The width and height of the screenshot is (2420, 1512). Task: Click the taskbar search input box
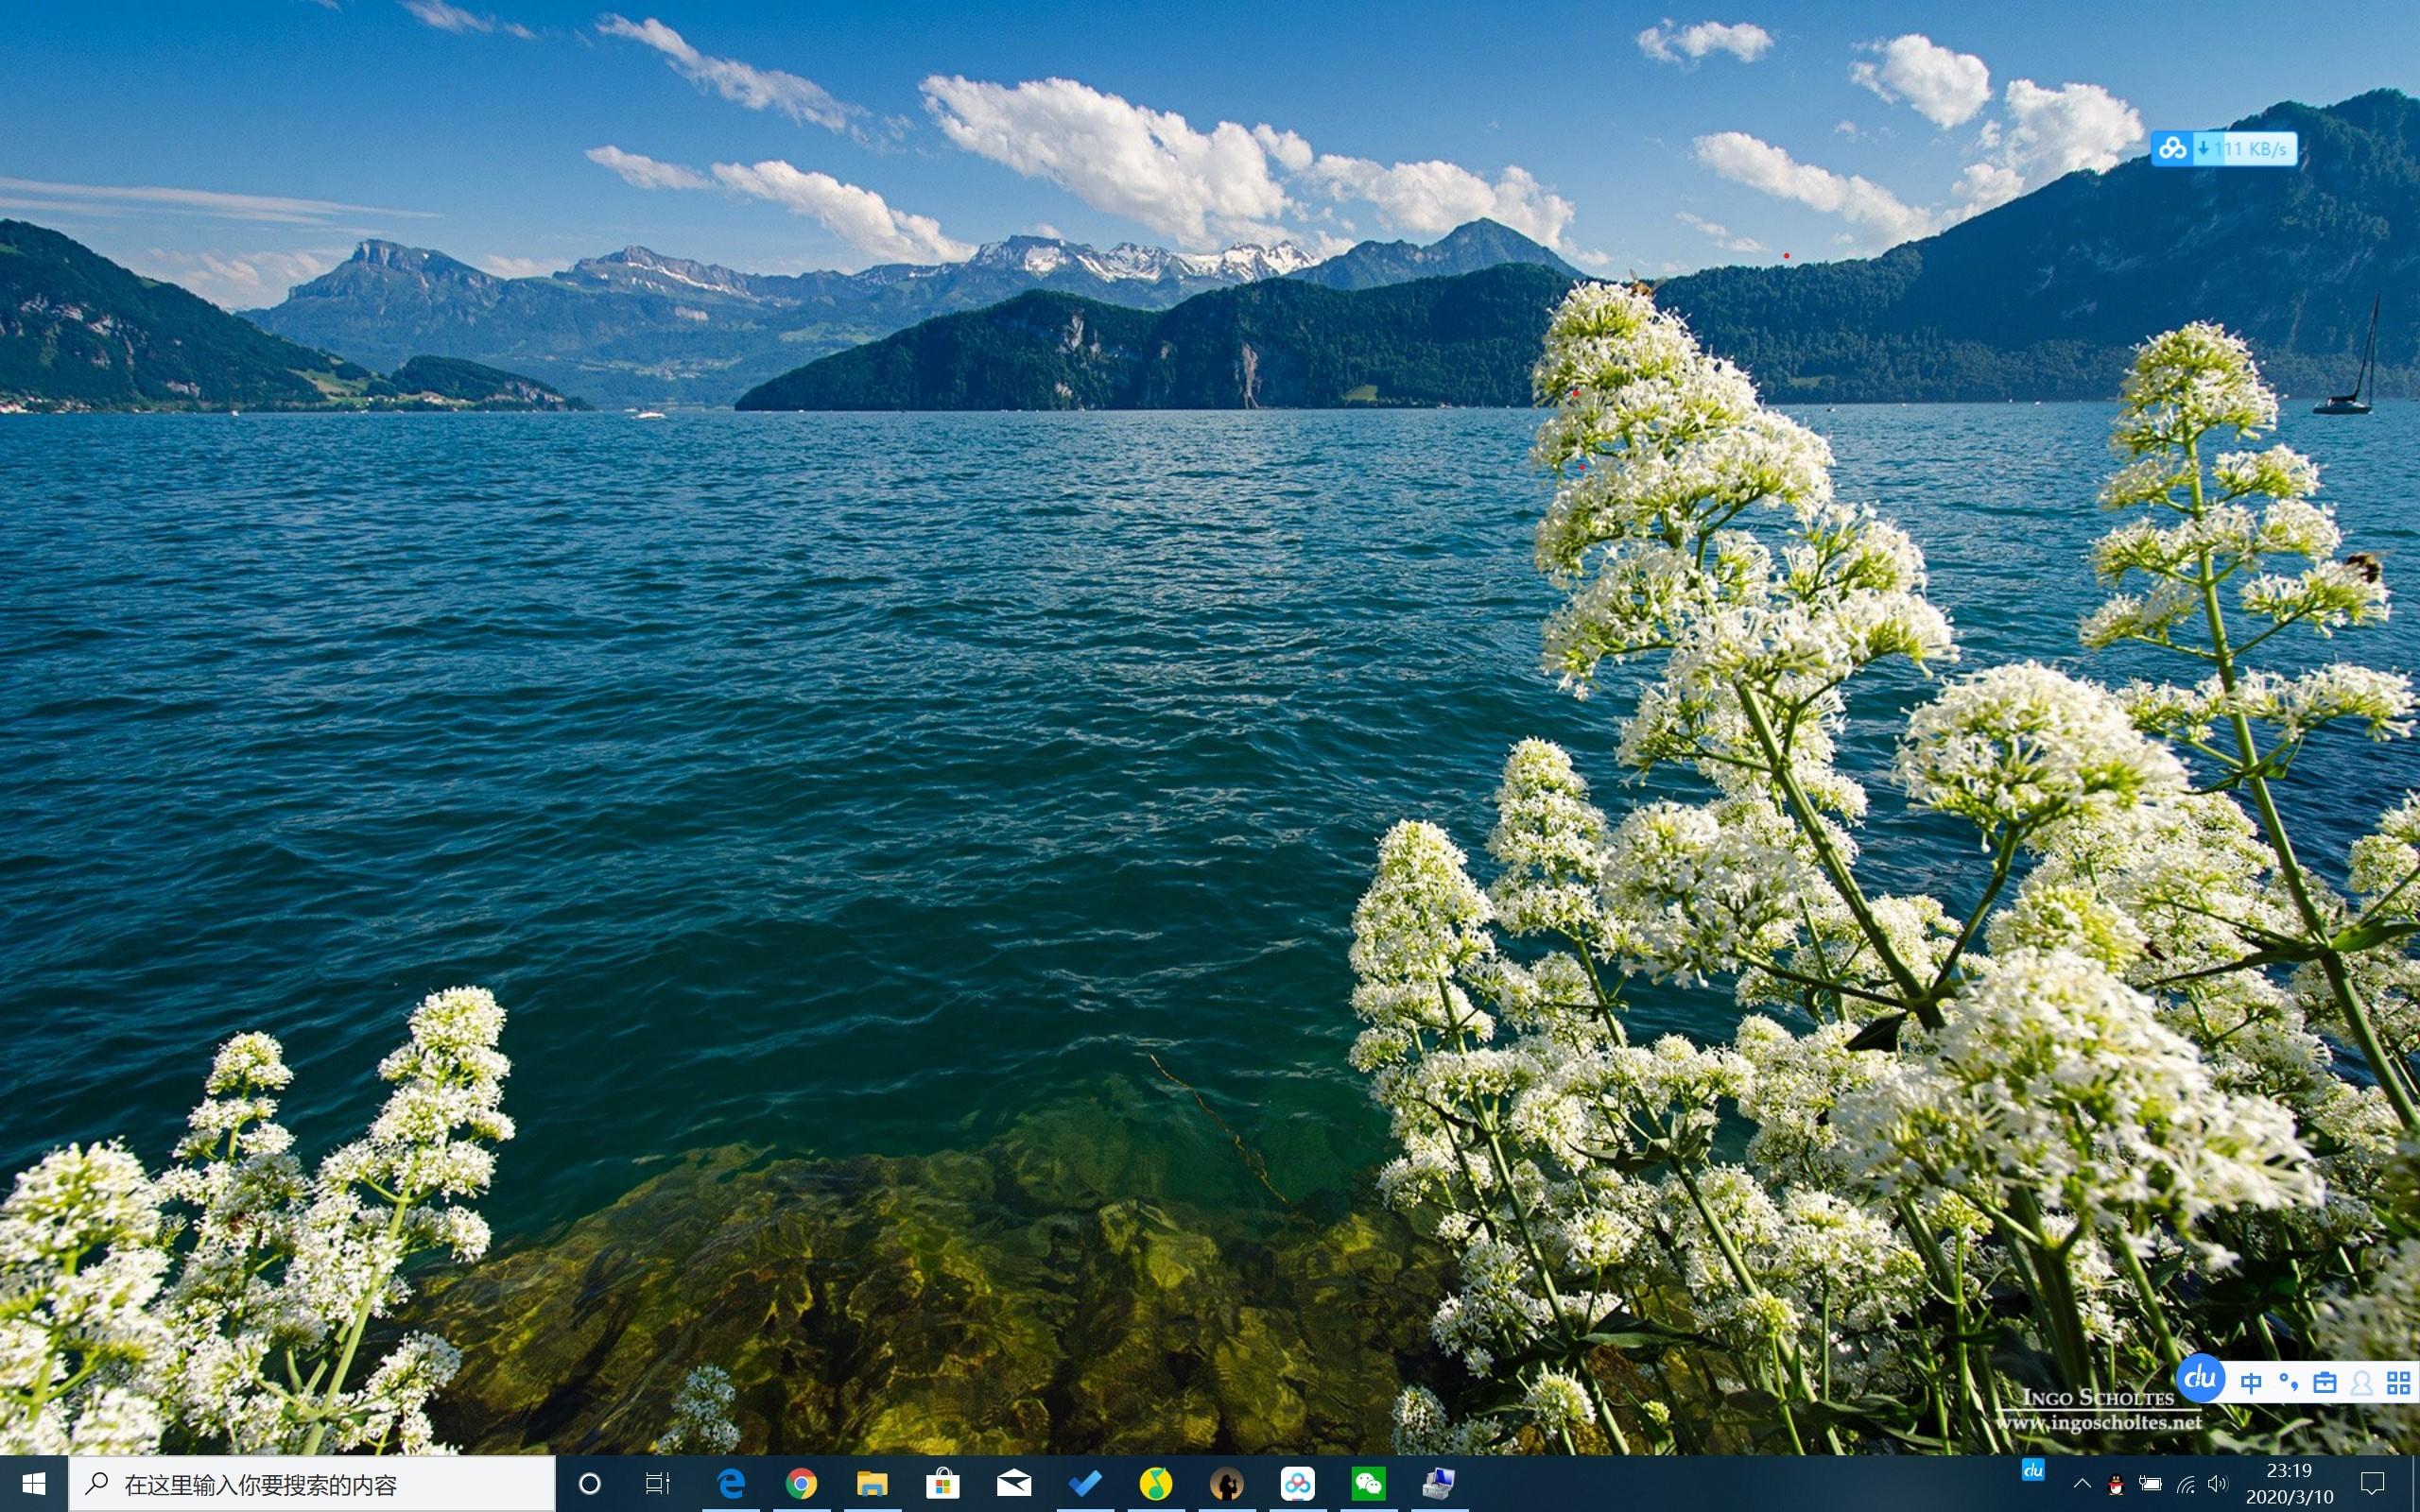pos(312,1484)
